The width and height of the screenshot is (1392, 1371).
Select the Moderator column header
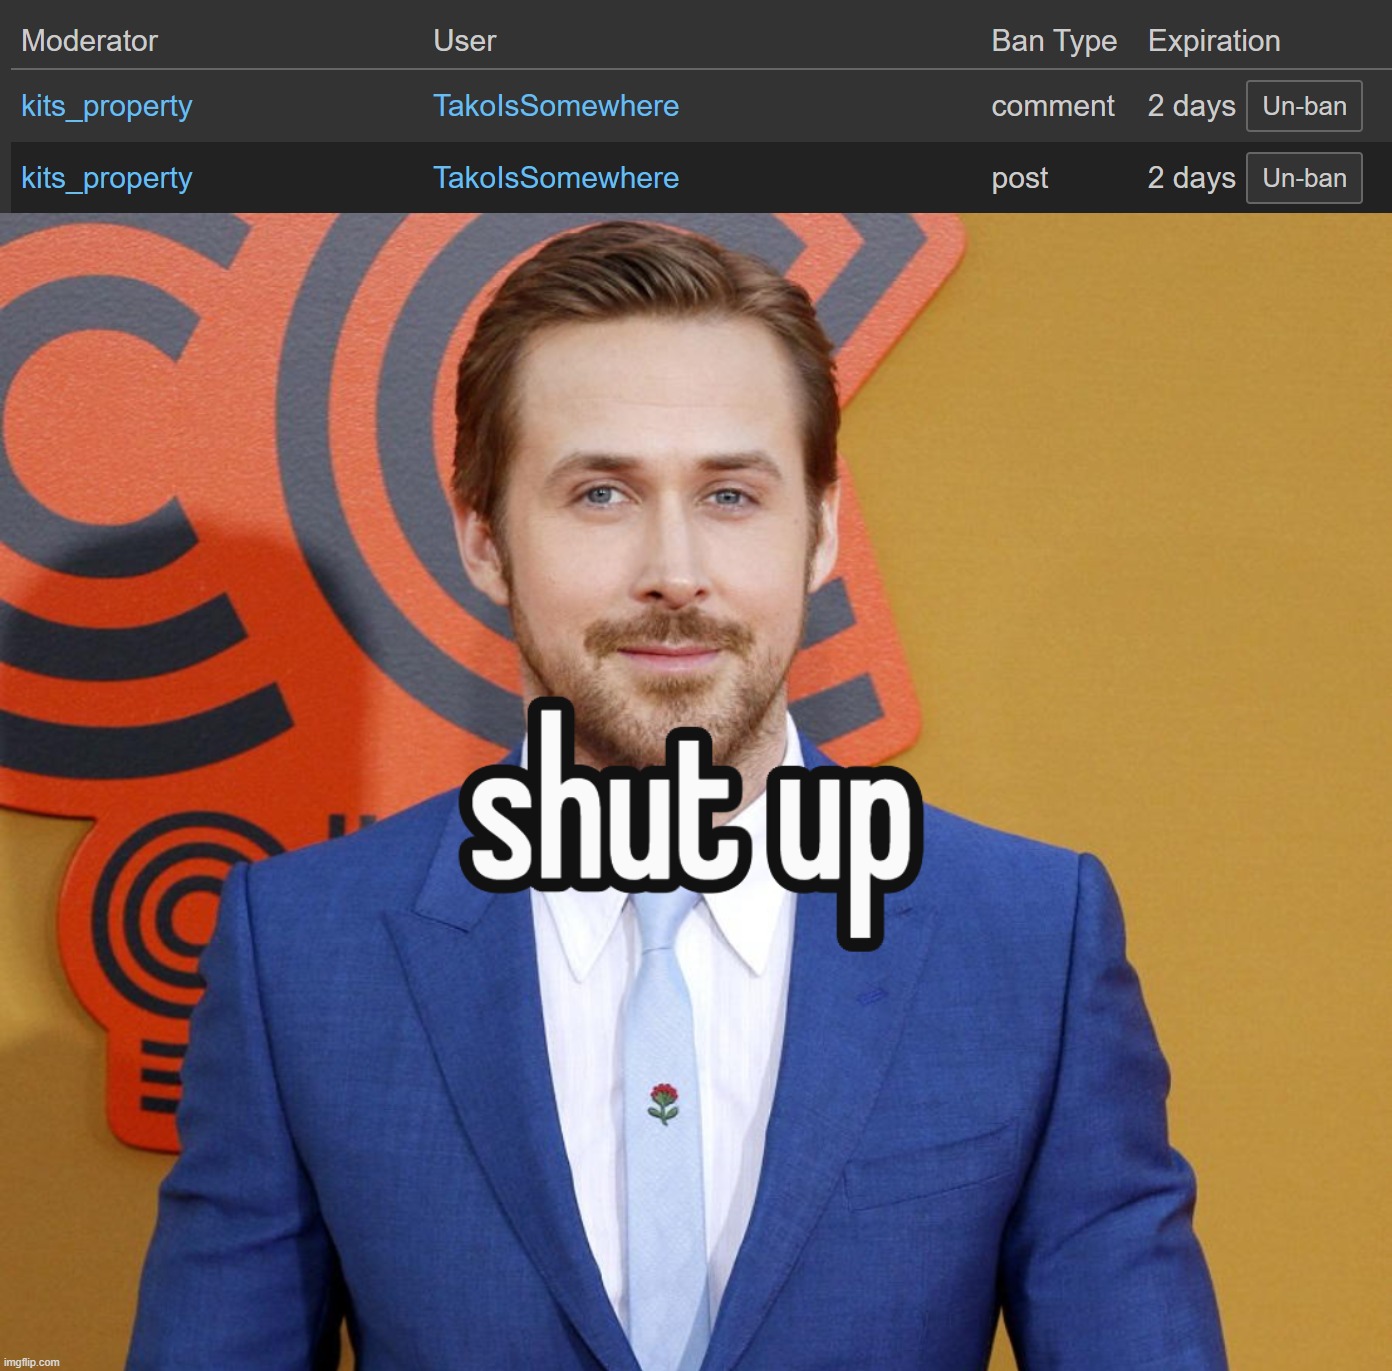click(x=90, y=41)
